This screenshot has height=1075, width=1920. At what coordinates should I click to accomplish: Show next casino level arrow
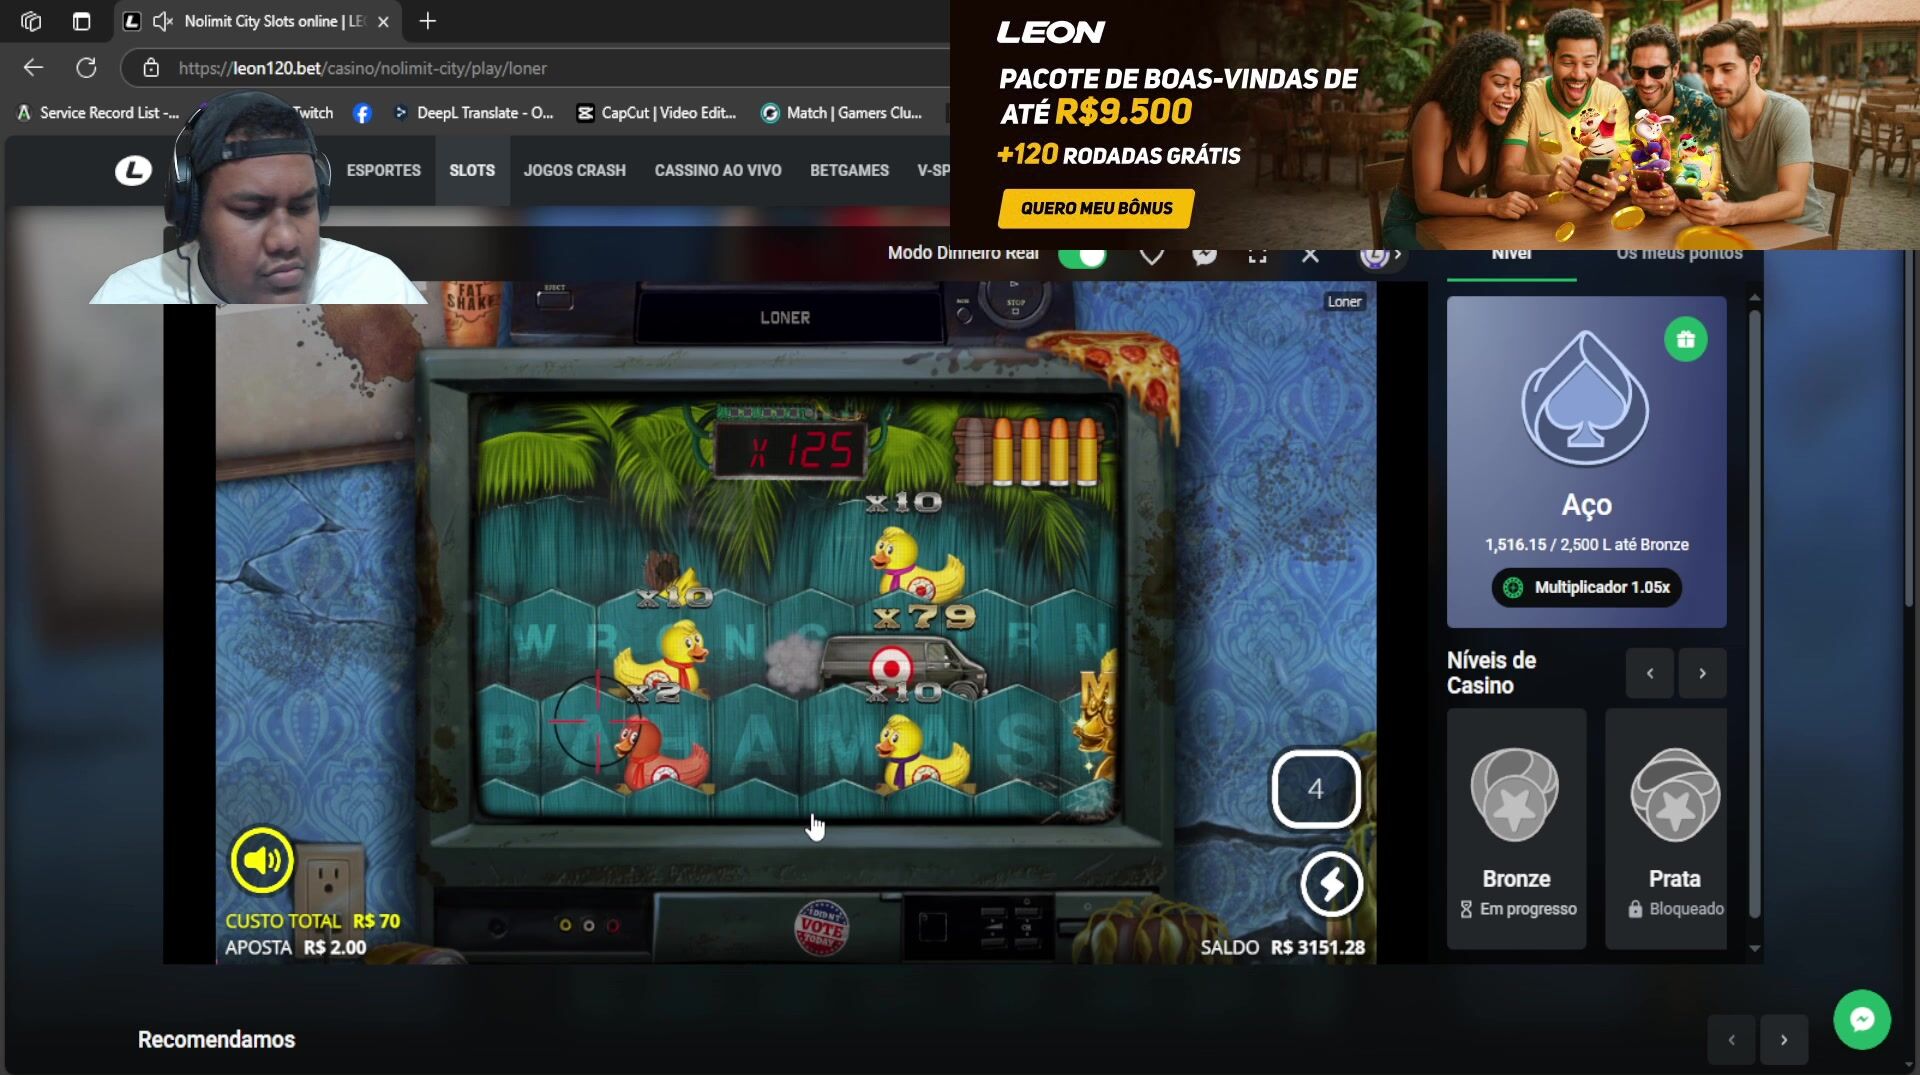click(x=1702, y=673)
